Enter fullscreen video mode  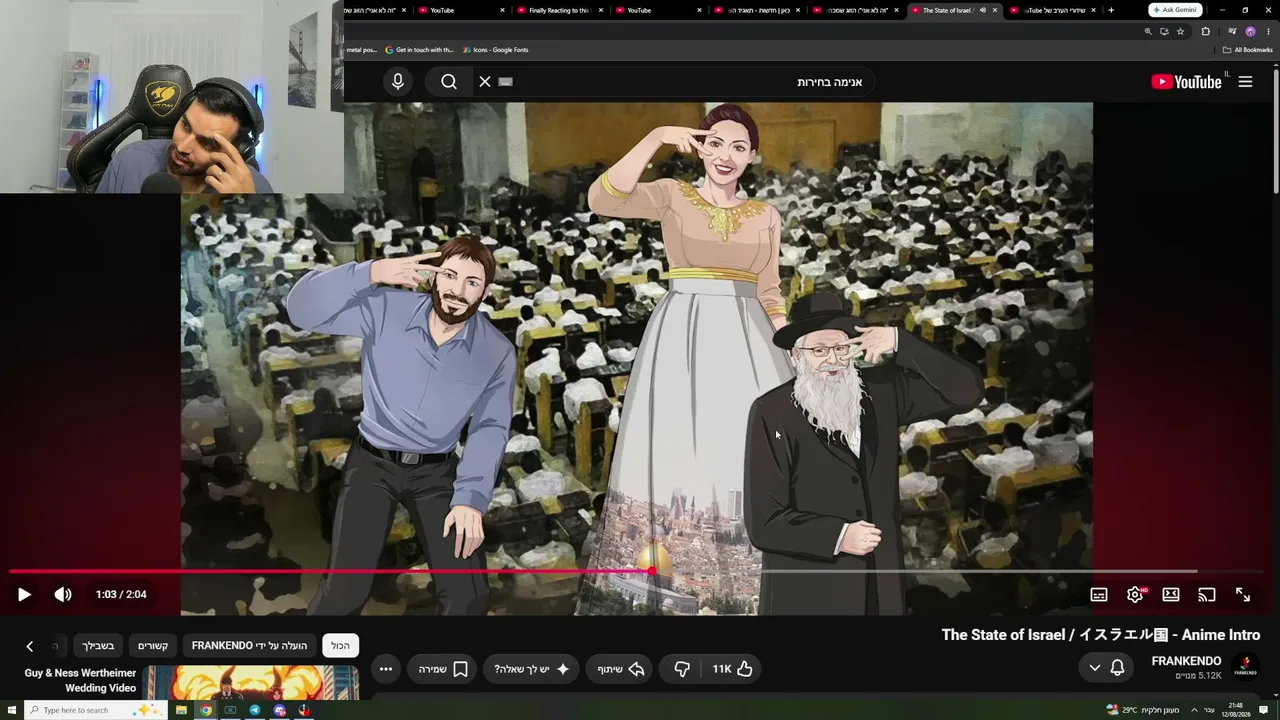(x=1243, y=595)
